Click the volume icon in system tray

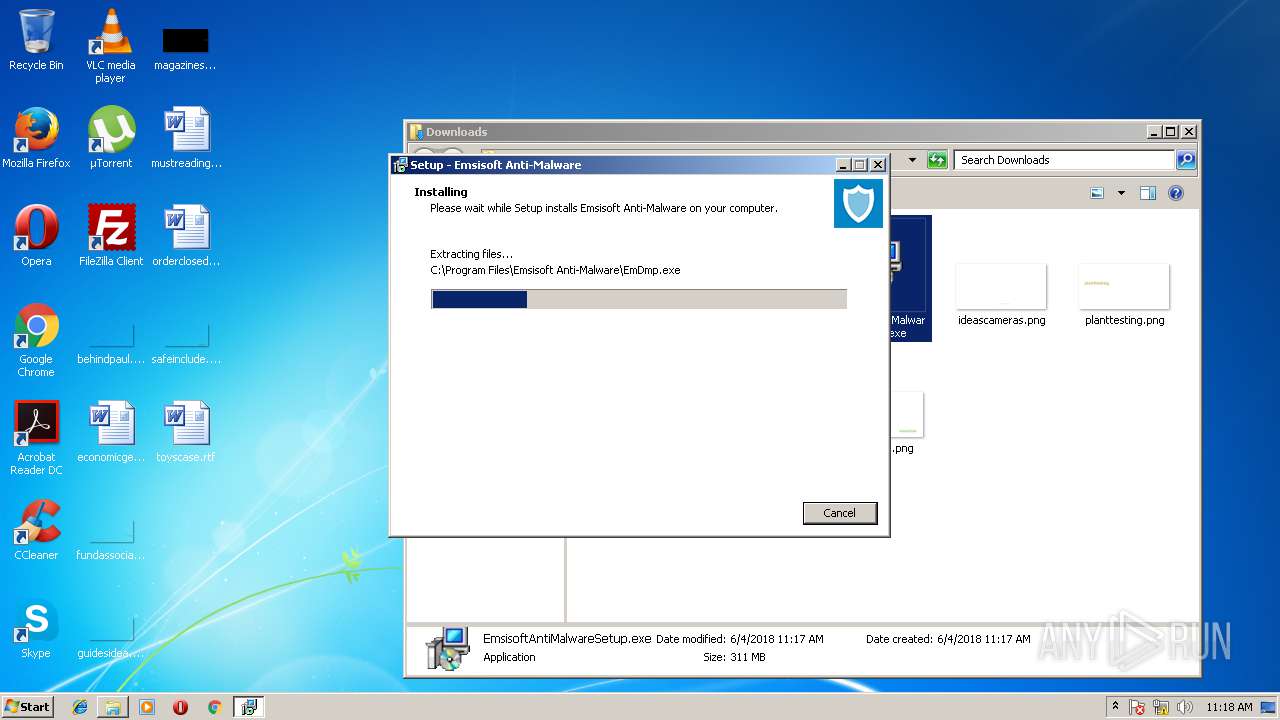[x=1186, y=707]
